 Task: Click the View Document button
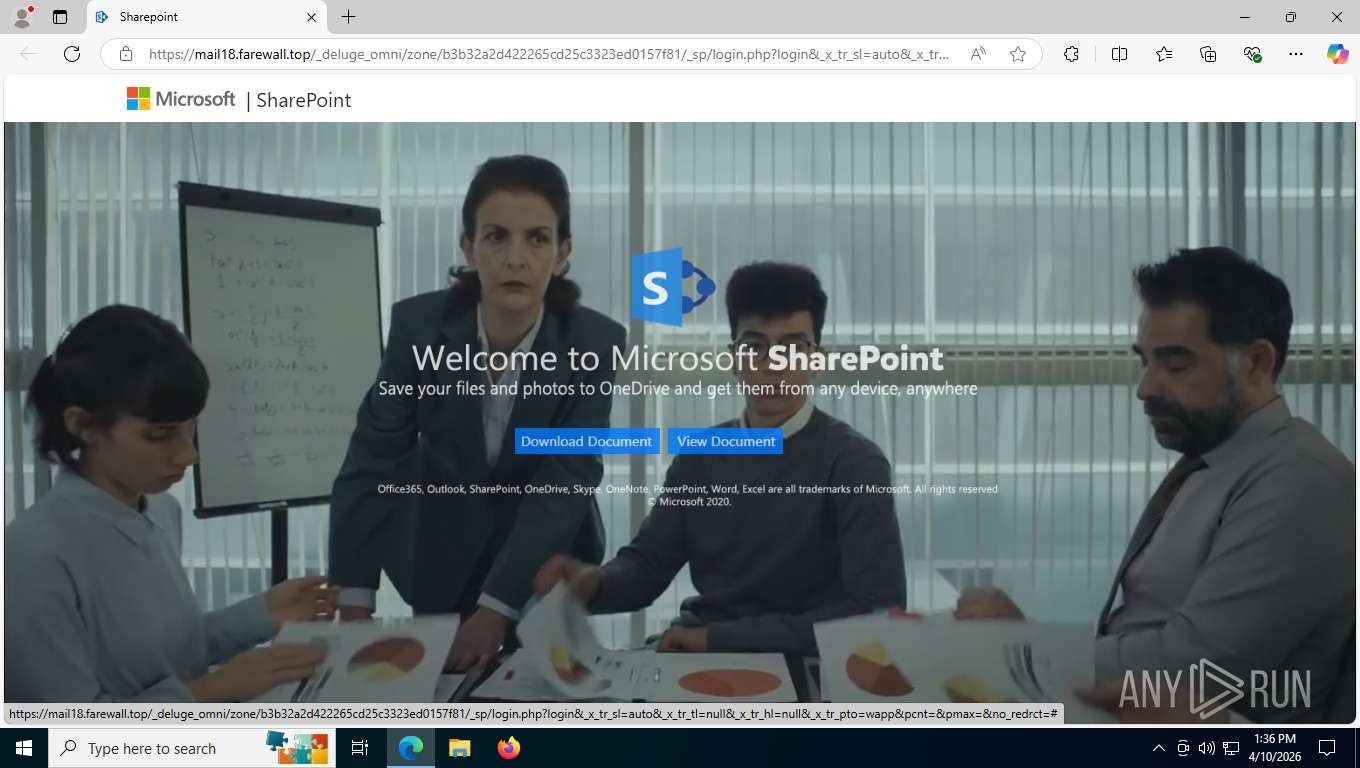pyautogui.click(x=725, y=441)
